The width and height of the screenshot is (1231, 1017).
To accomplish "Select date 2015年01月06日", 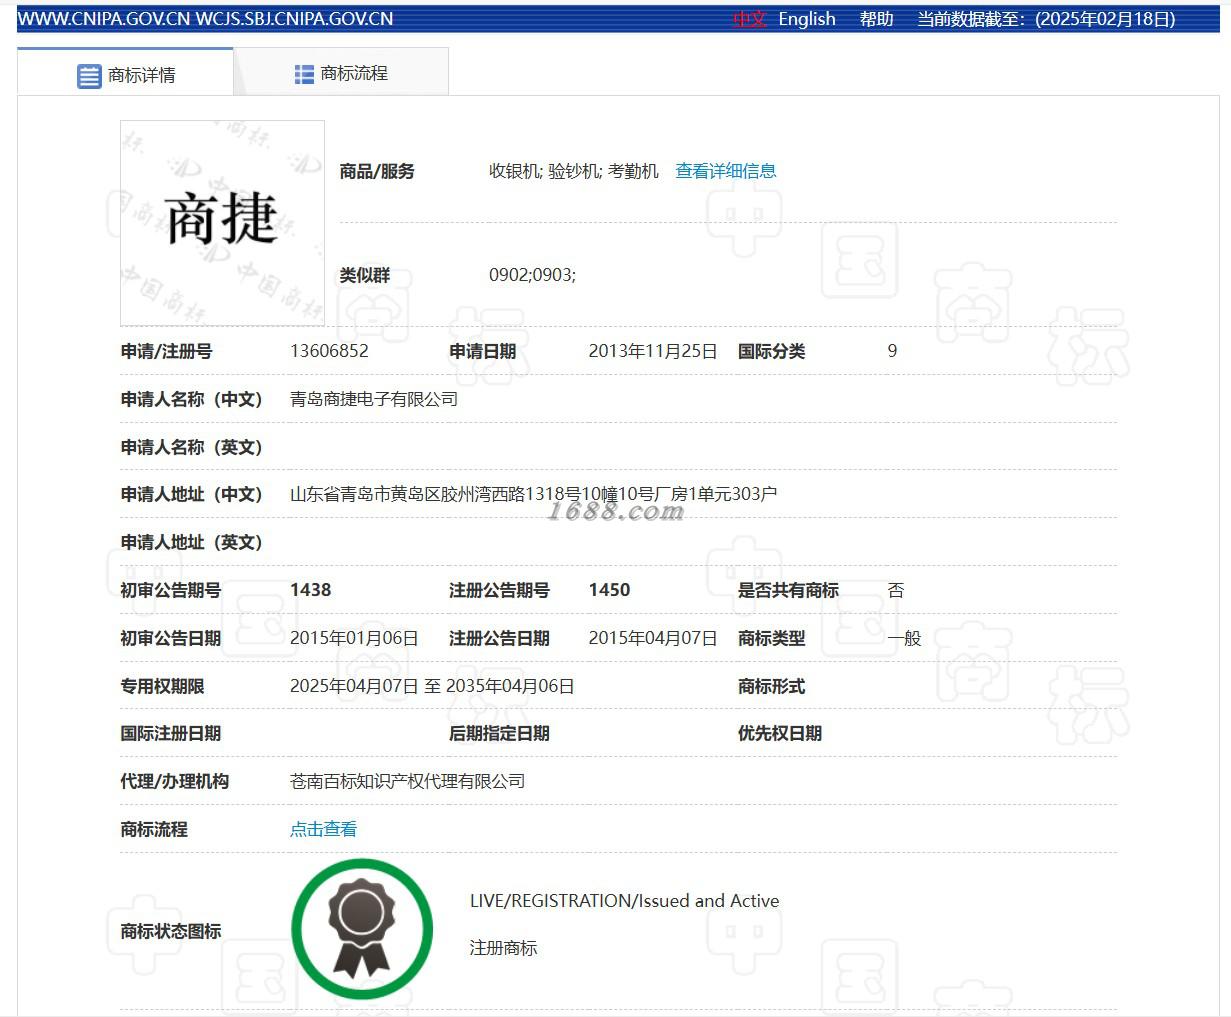I will pyautogui.click(x=354, y=638).
